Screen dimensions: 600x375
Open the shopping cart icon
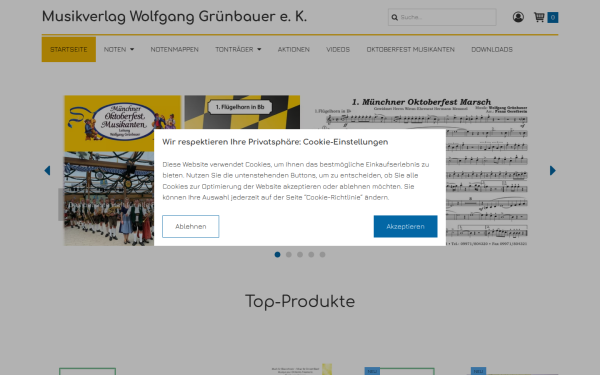pyautogui.click(x=539, y=17)
